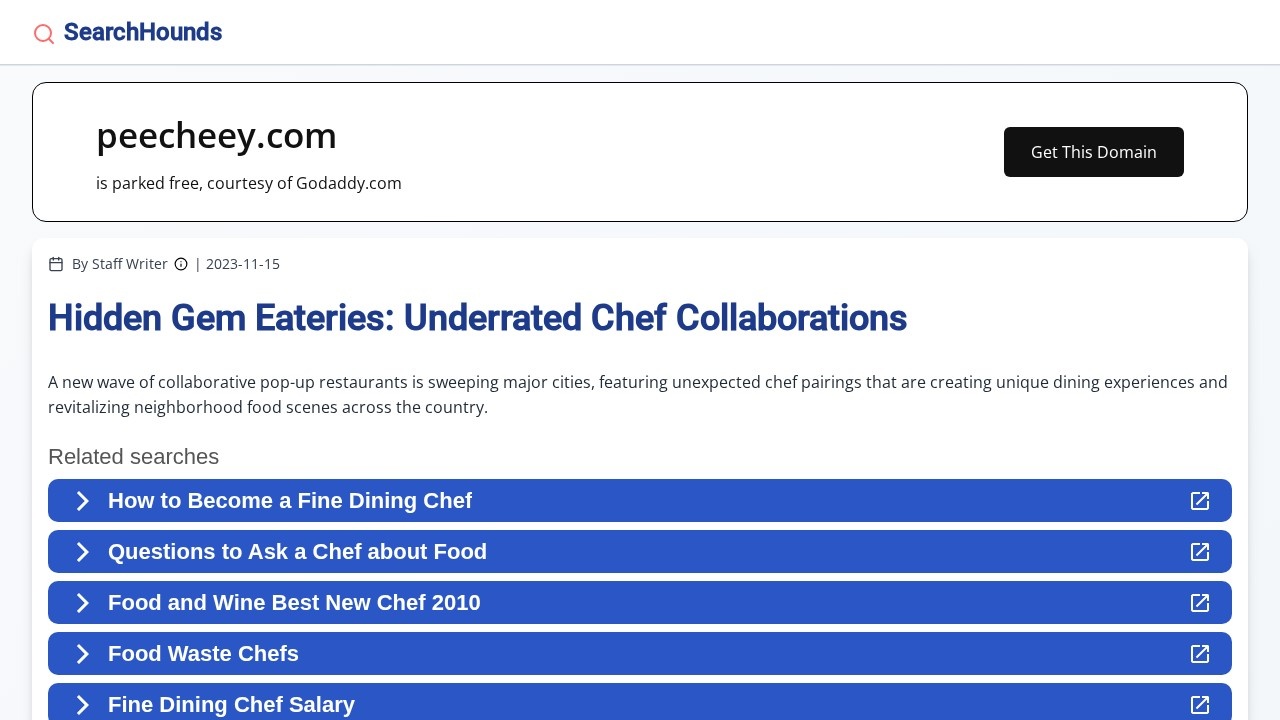The image size is (1280, 720).
Task: Click external link icon on Food Waste Chefs
Action: coord(1200,654)
